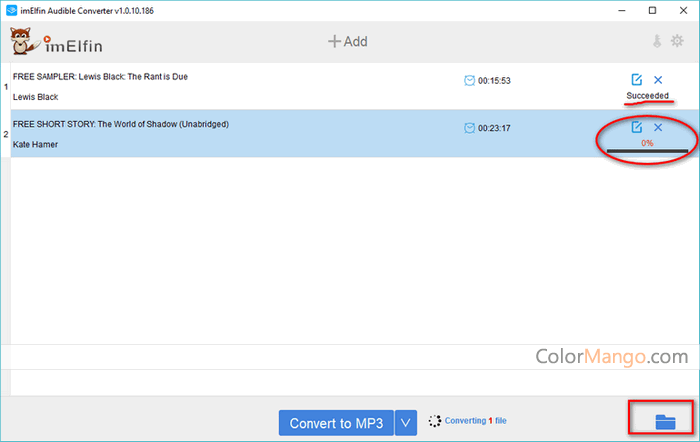This screenshot has width=700, height=442.
Task: Expand the output format dropdown arrow
Action: [406, 423]
